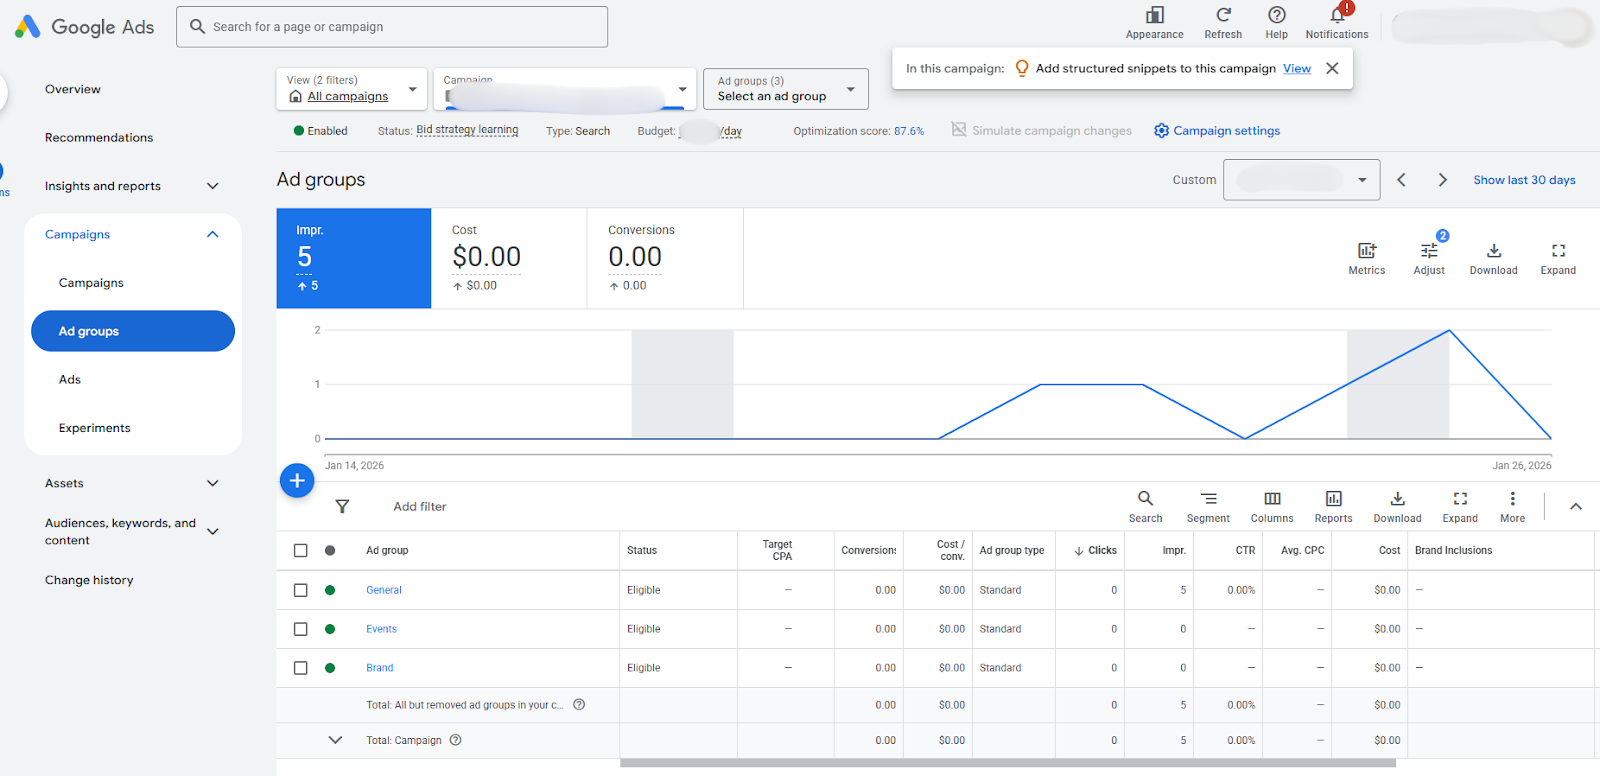Open the Overview page in sidebar

pos(73,89)
